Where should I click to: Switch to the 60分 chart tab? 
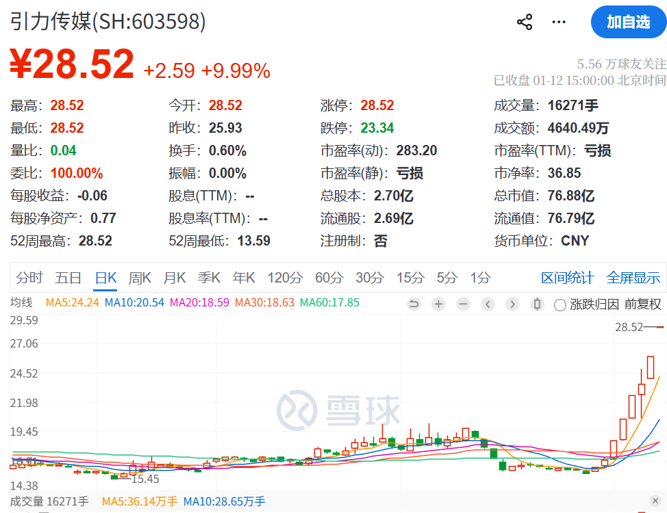coord(328,278)
